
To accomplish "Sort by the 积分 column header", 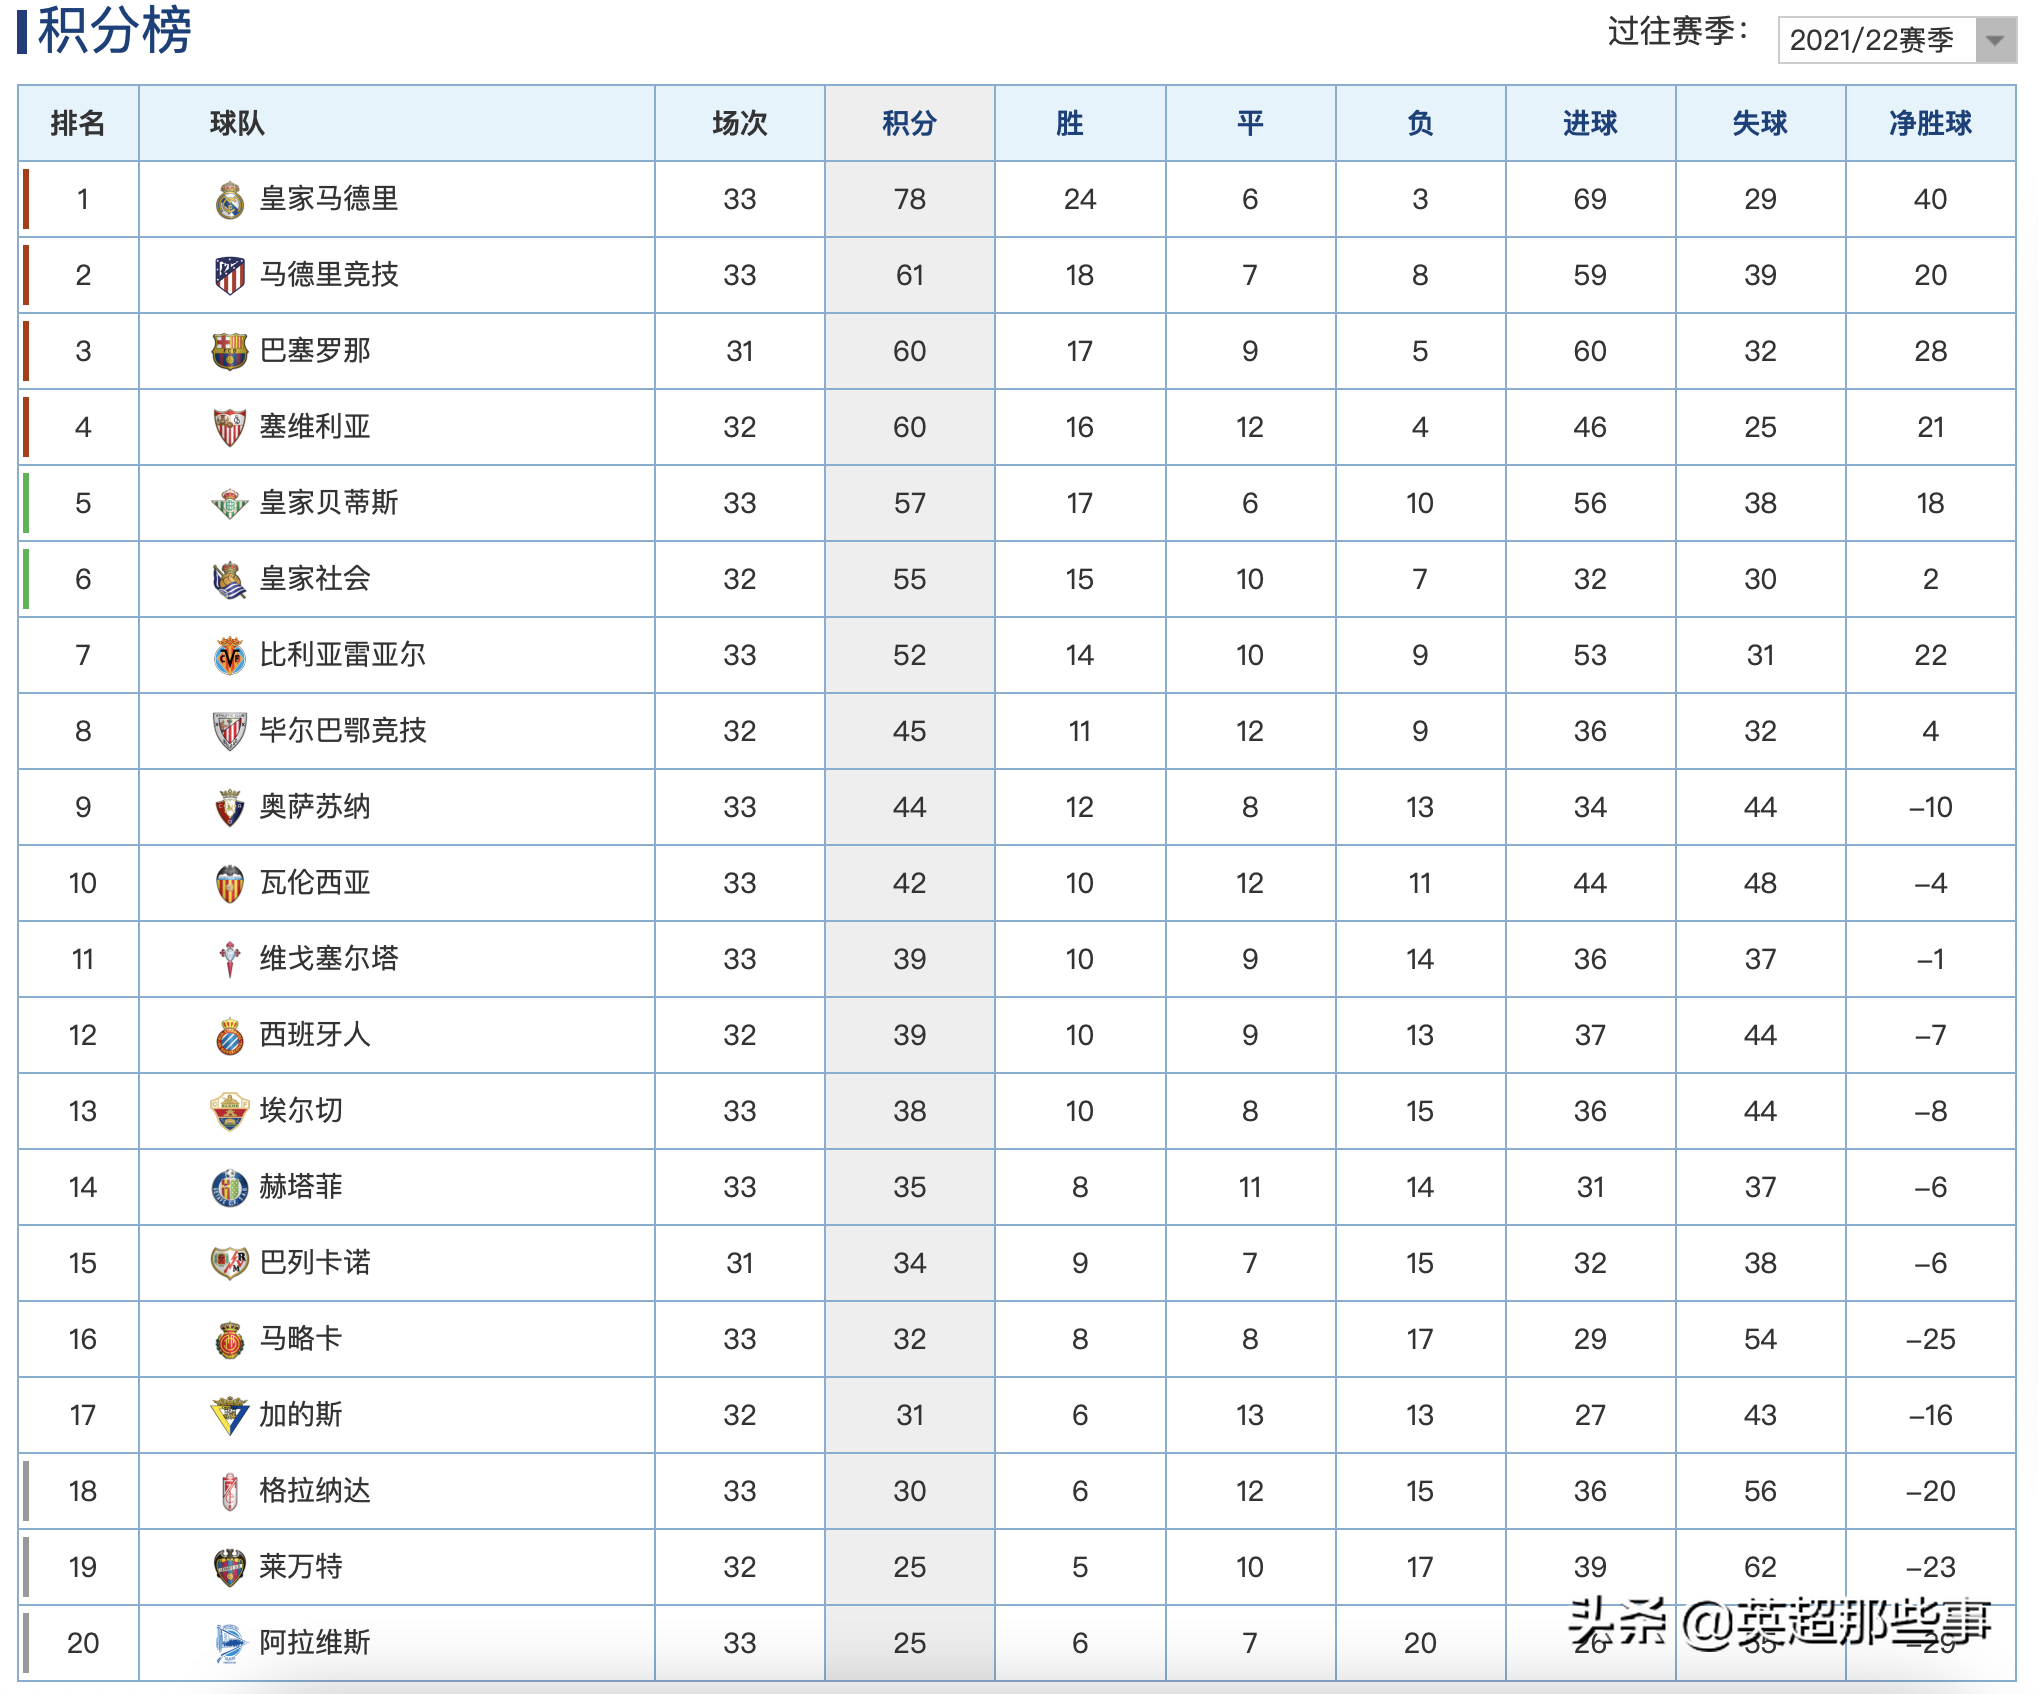I will 910,123.
